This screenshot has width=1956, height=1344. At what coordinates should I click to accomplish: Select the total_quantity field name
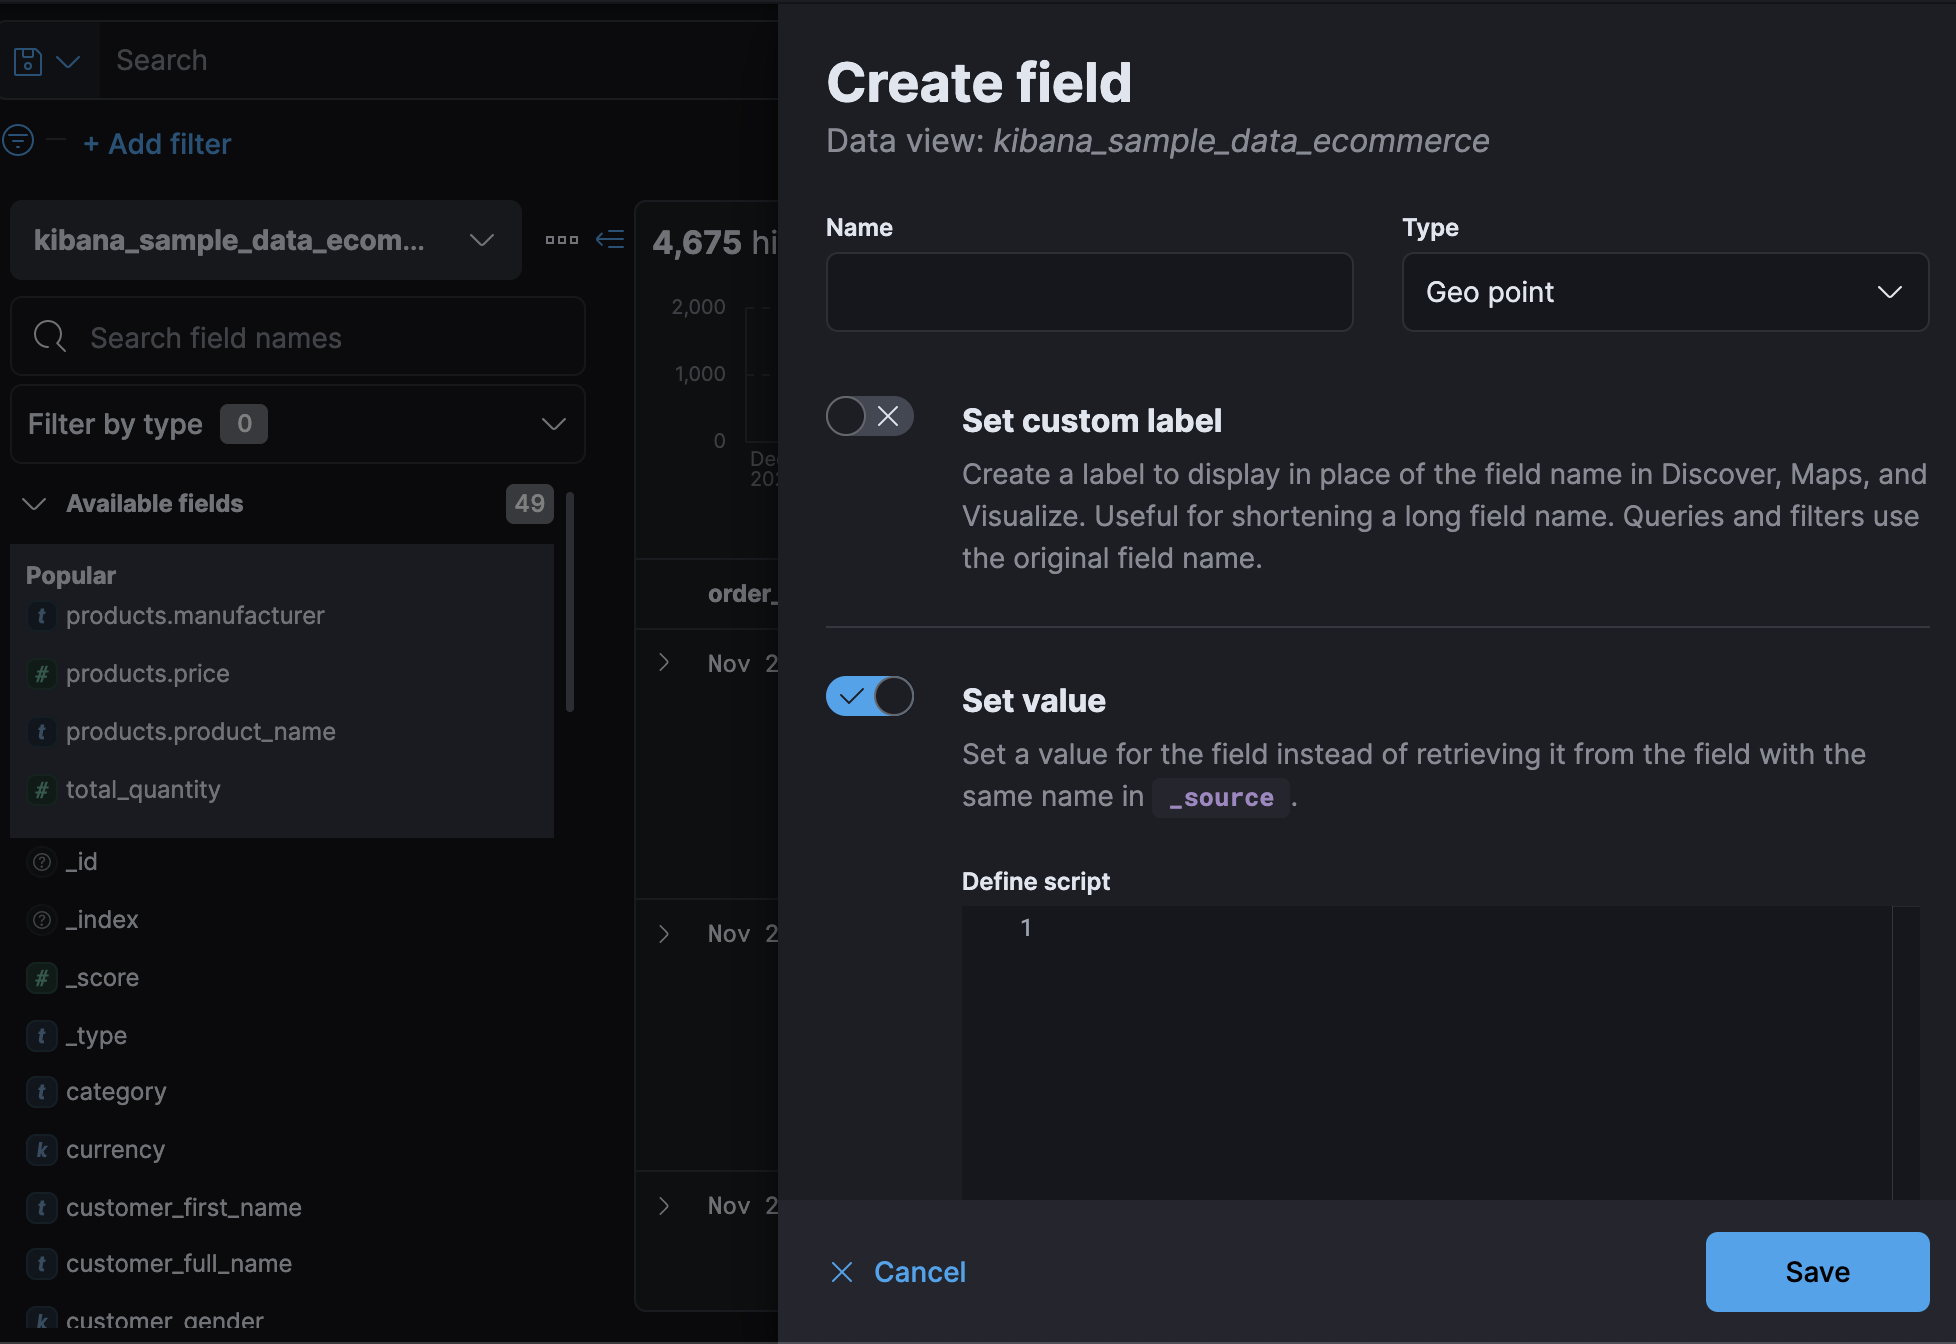(143, 790)
